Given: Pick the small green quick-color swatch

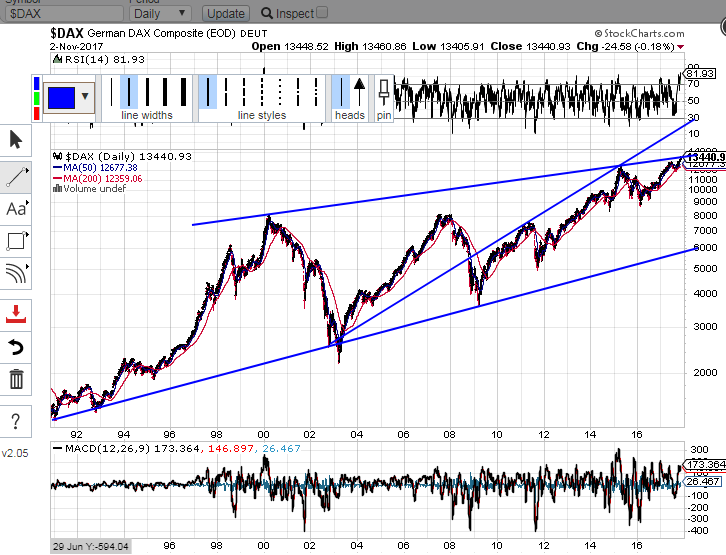Looking at the screenshot, I should [x=37, y=99].
